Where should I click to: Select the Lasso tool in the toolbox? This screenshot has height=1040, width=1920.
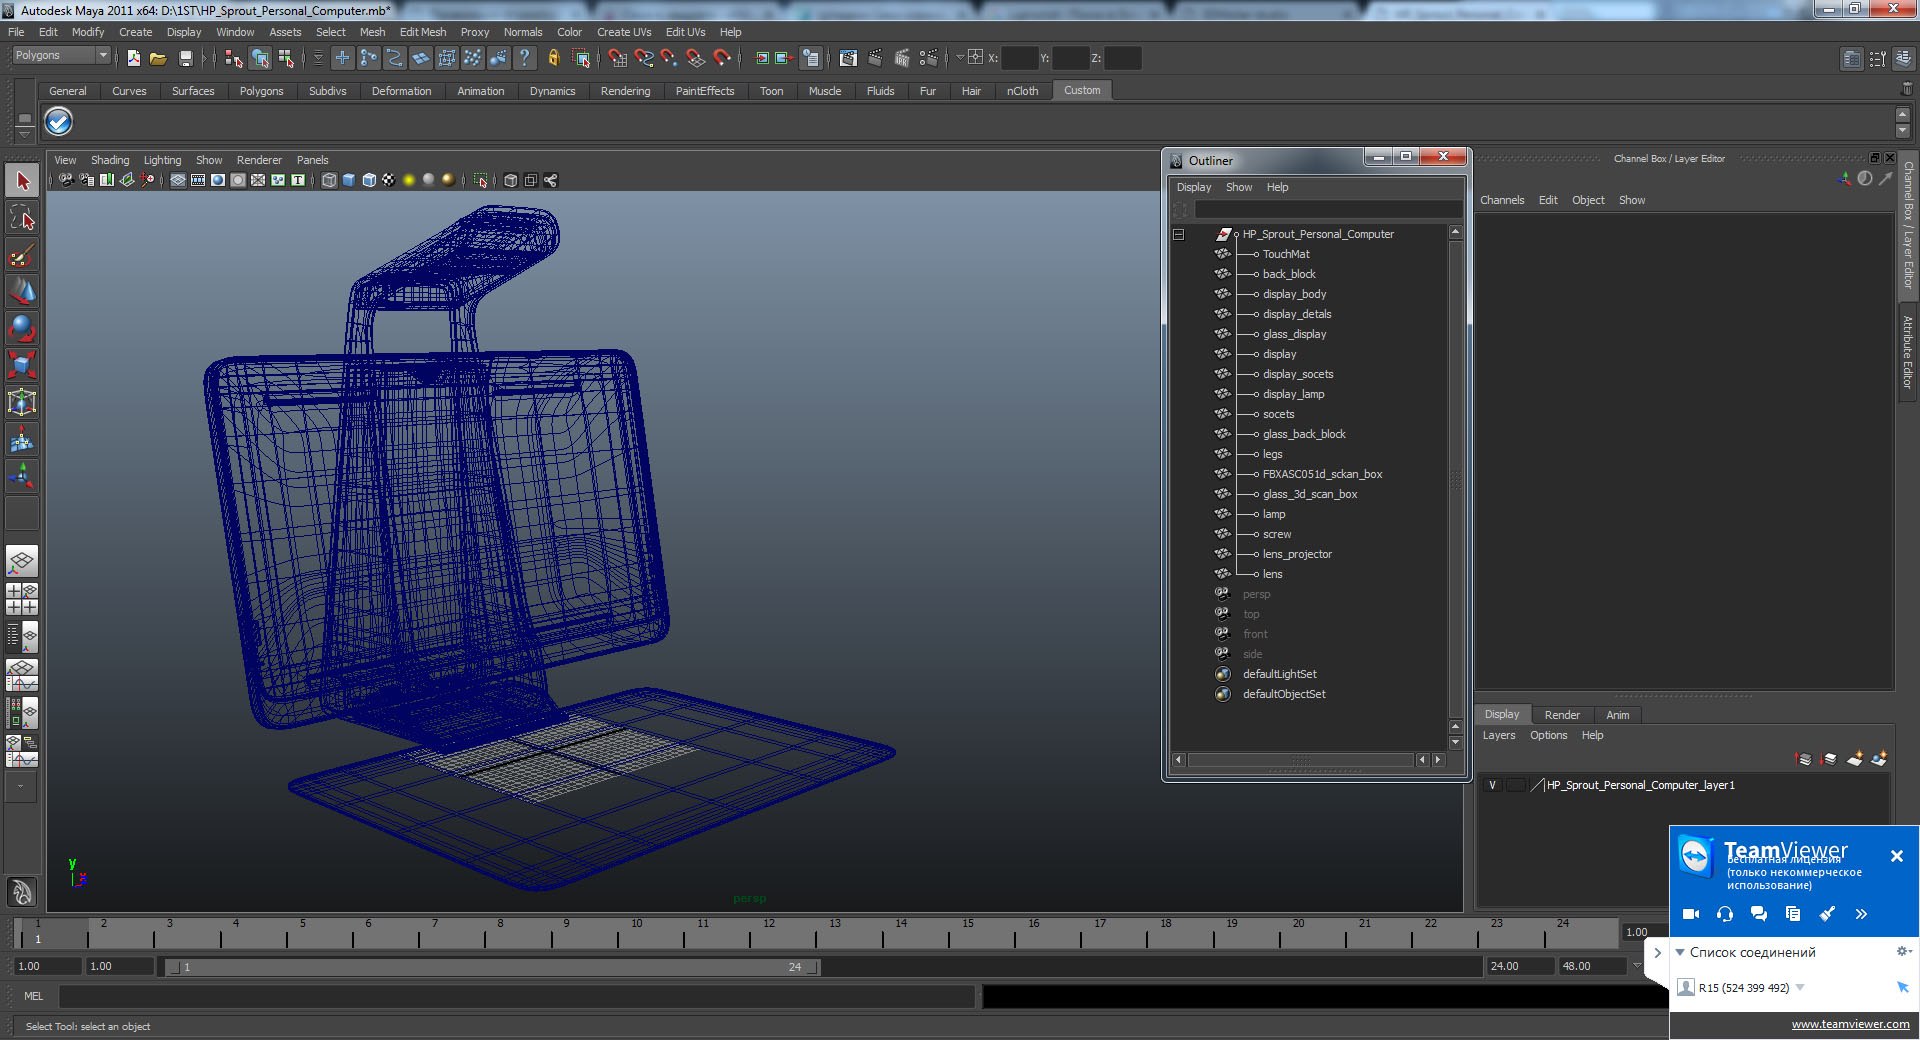[x=22, y=219]
